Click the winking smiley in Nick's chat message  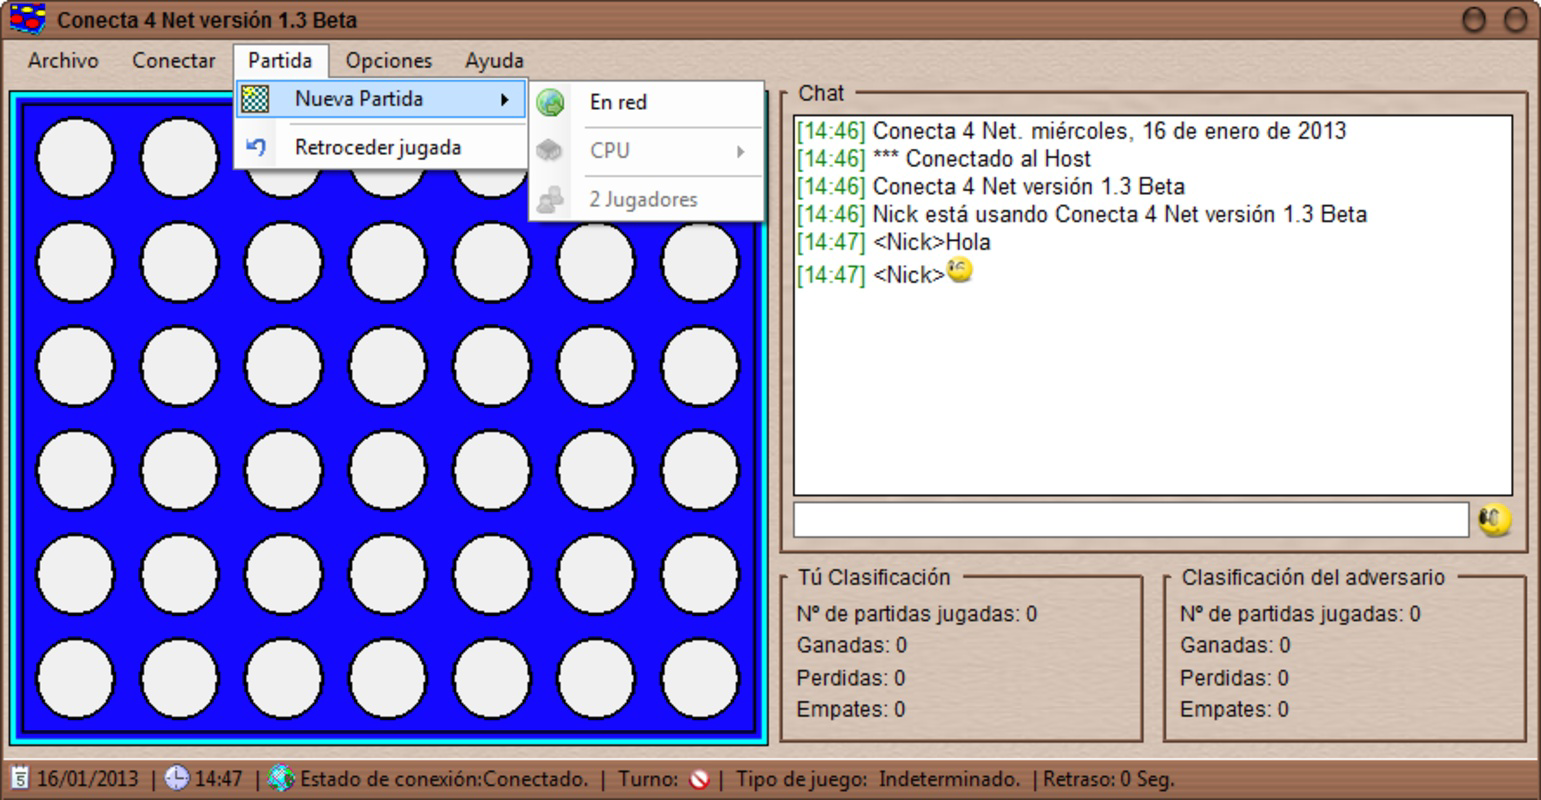[x=959, y=270]
